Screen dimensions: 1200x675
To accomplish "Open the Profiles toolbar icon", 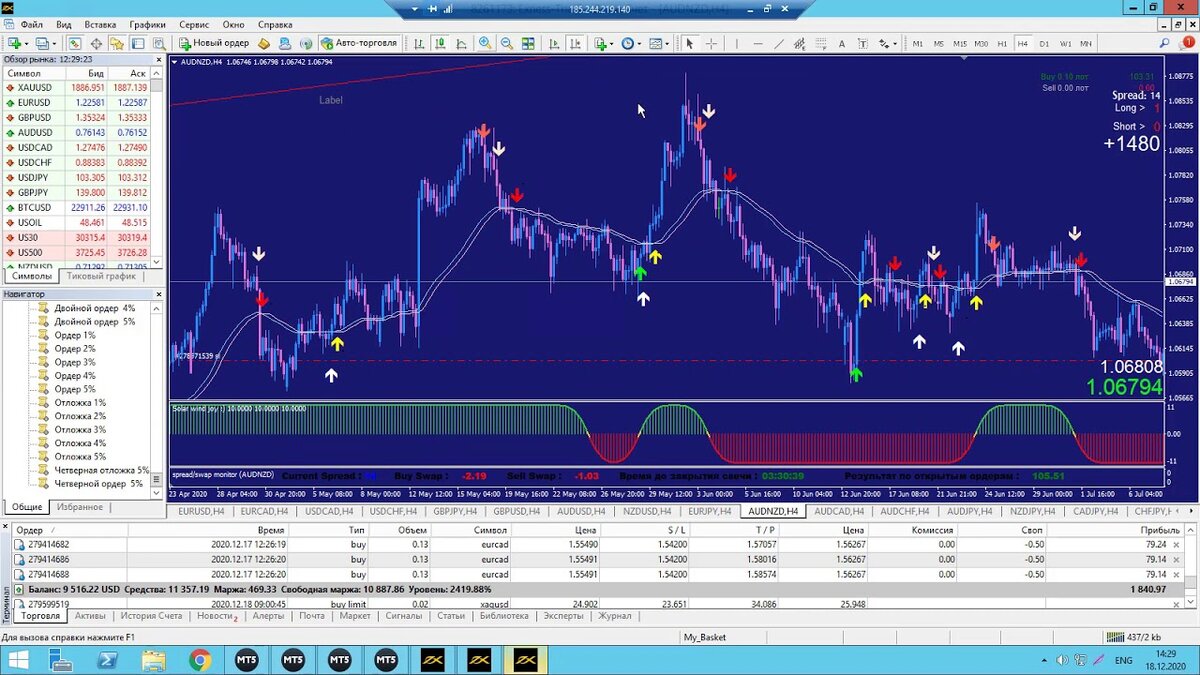I will click(43, 43).
